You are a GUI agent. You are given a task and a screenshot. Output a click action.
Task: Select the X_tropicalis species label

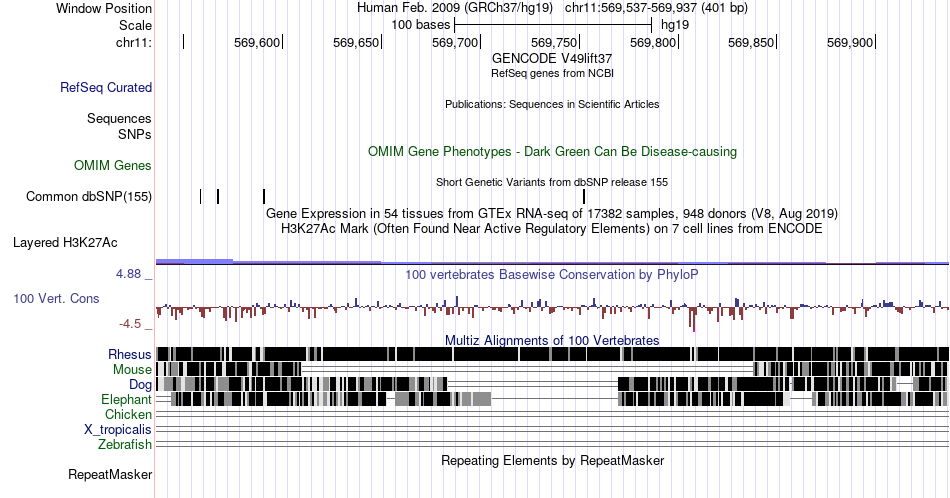tap(118, 430)
